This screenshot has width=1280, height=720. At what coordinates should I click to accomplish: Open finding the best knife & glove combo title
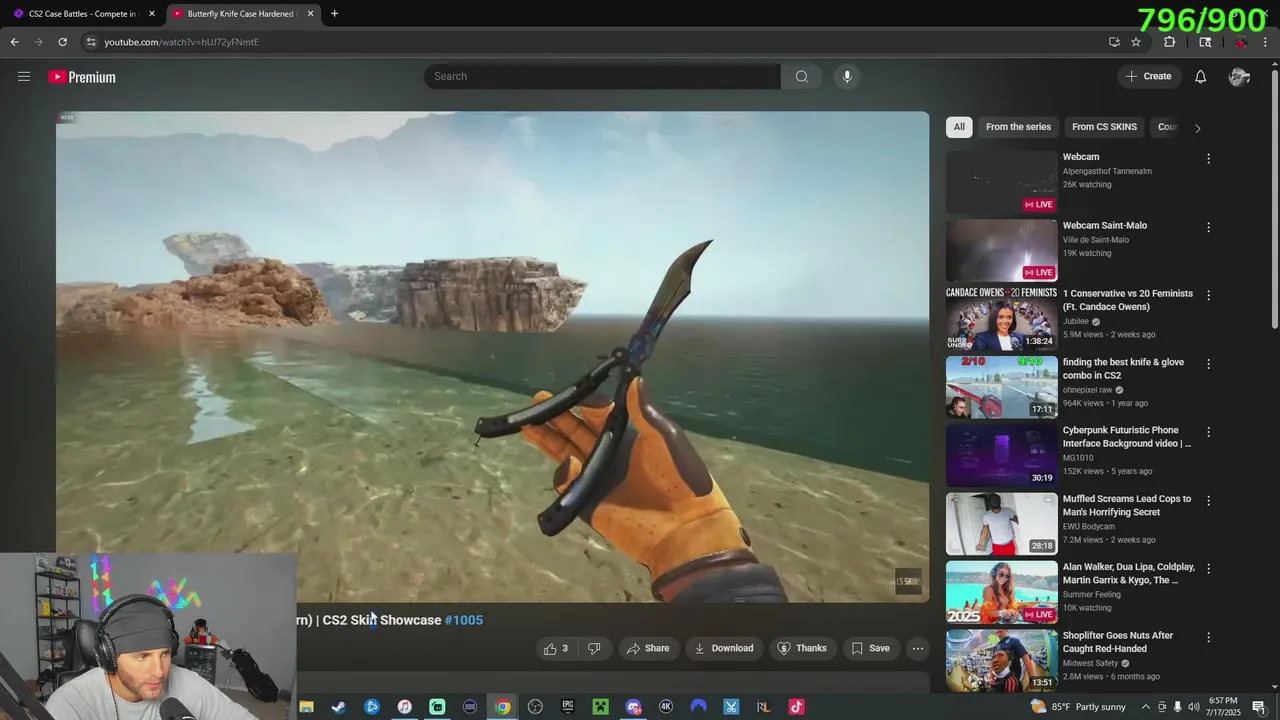(1123, 368)
